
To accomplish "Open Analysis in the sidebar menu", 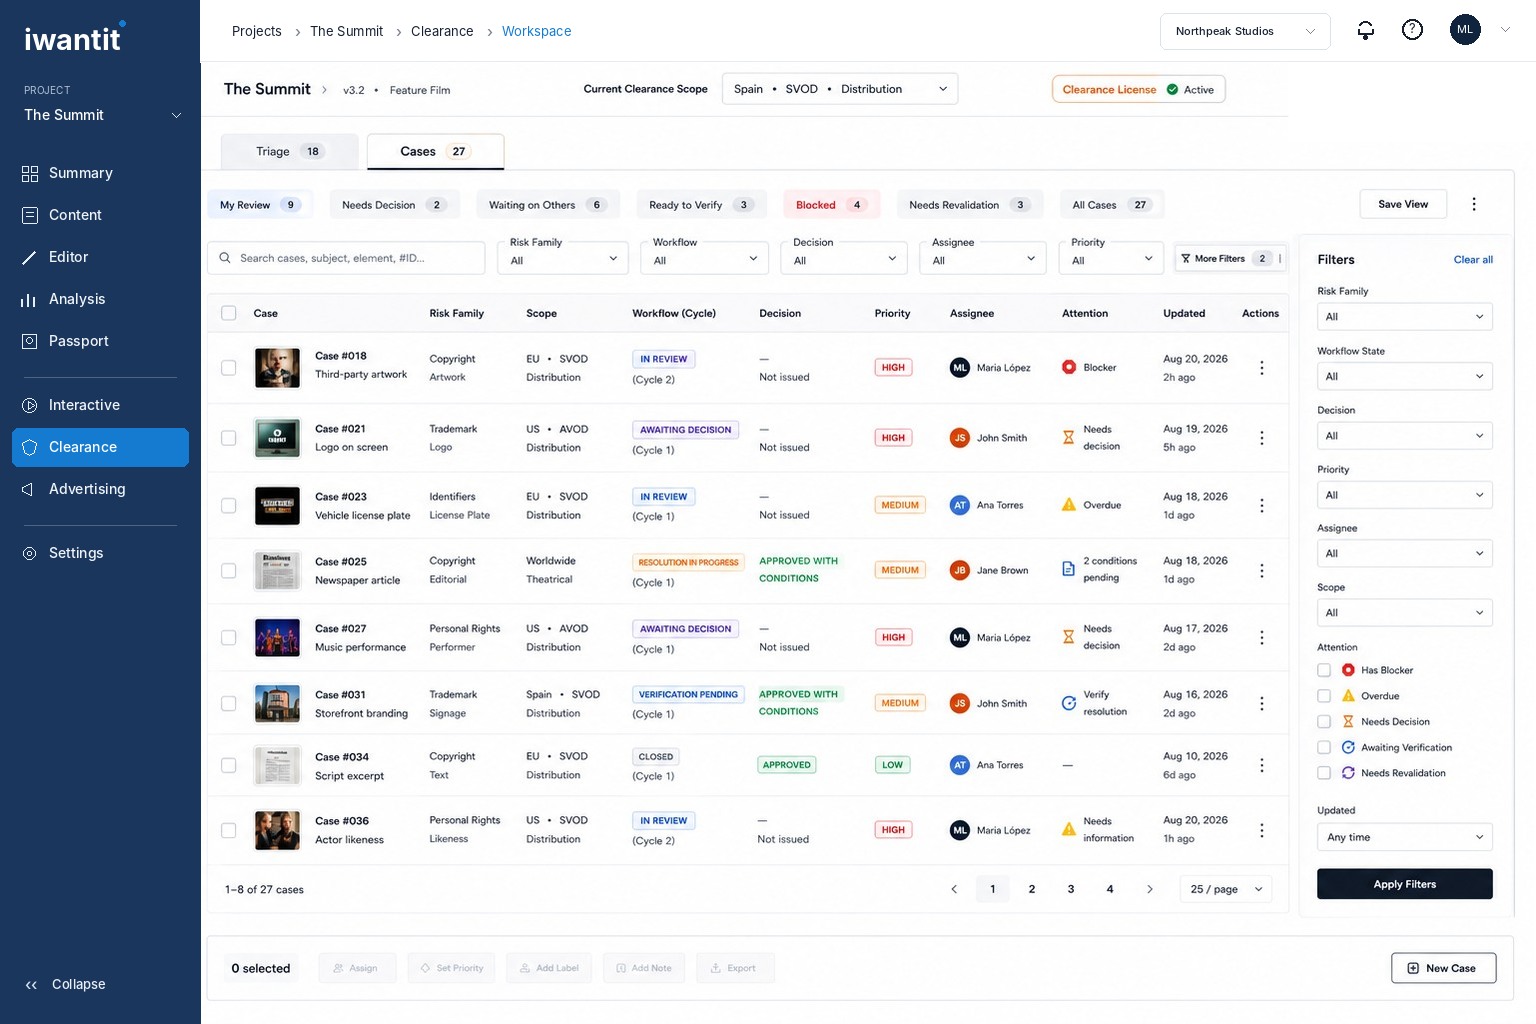I will [x=100, y=299].
